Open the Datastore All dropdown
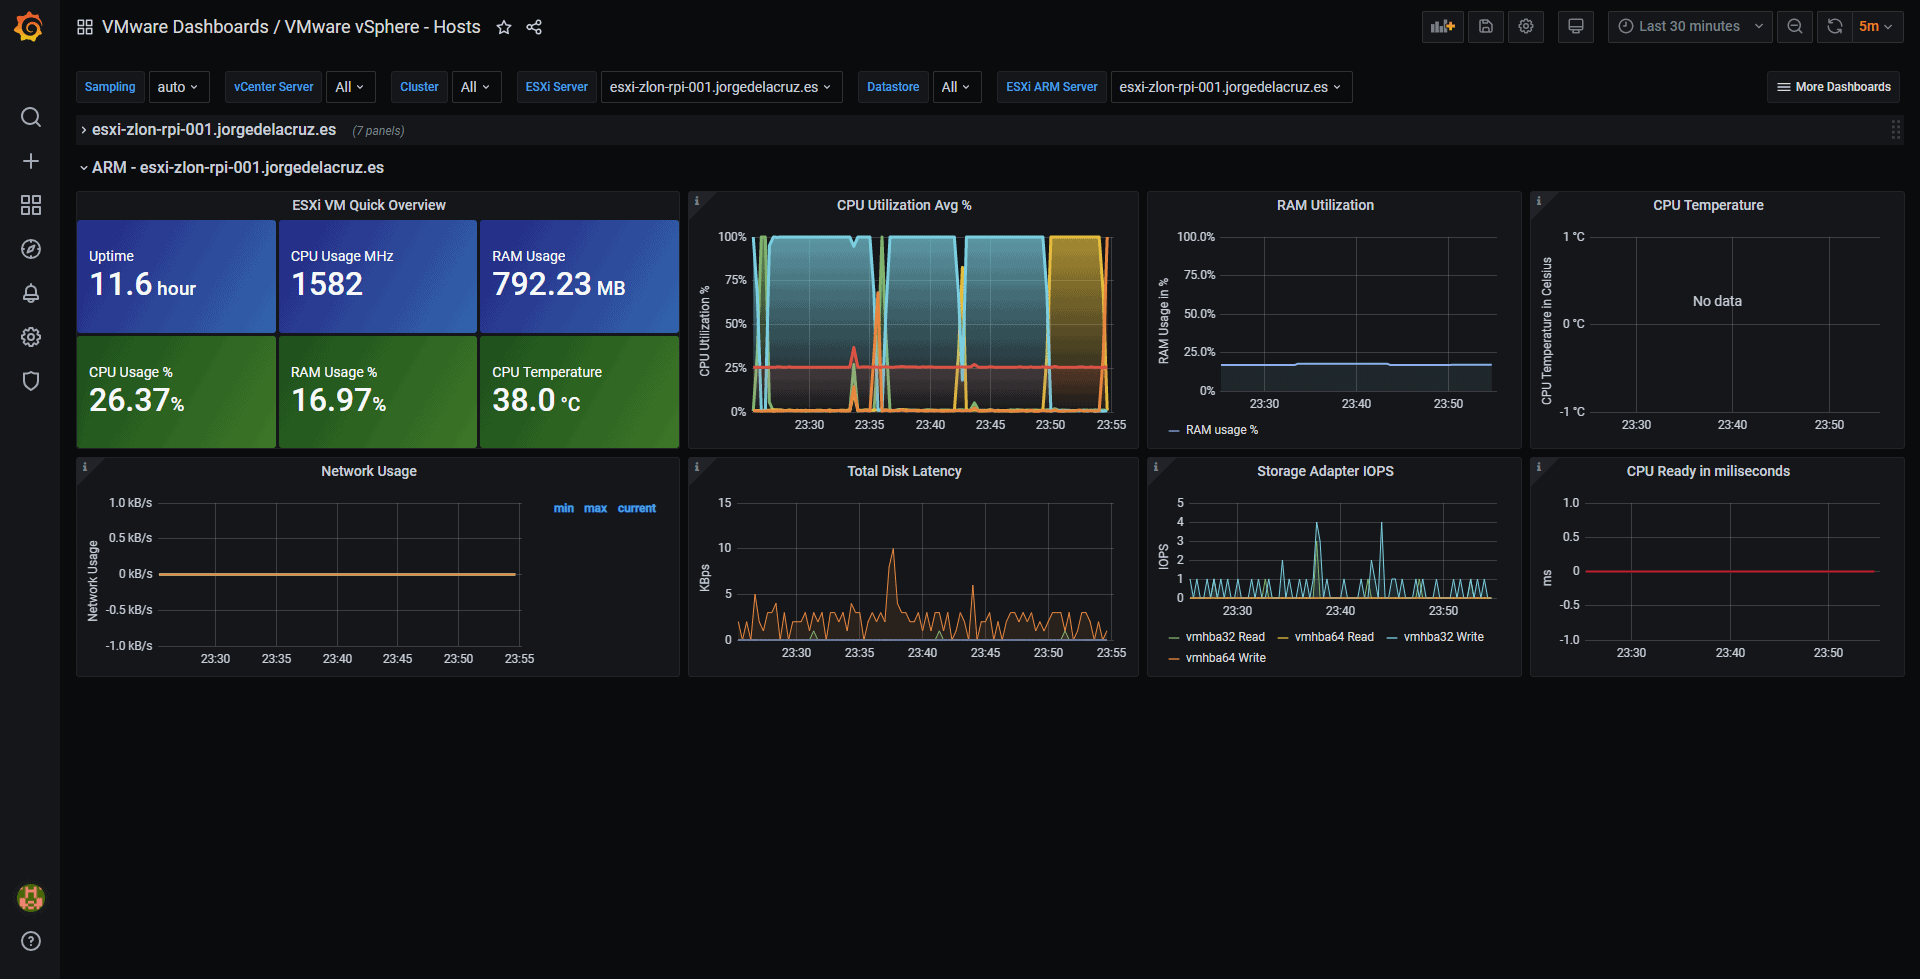 coord(956,87)
